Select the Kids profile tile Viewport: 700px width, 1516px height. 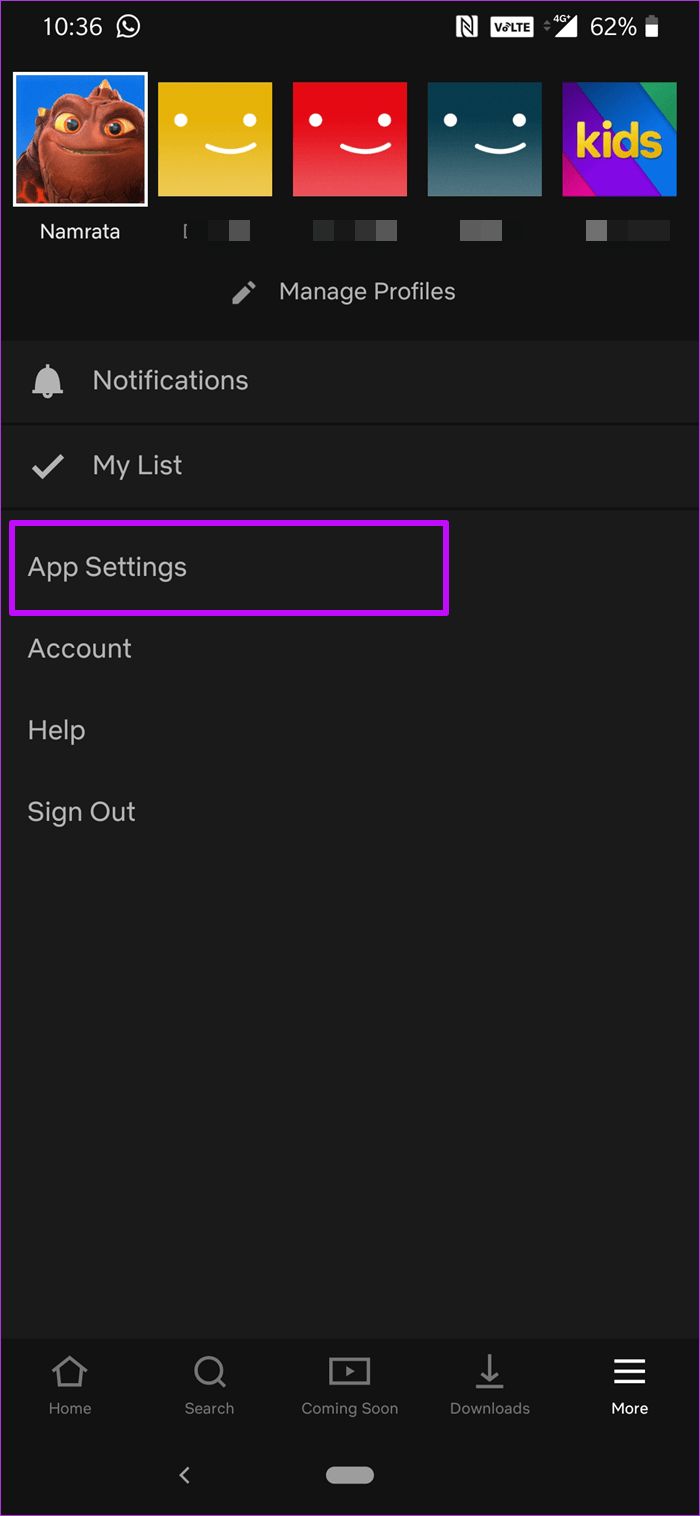point(619,139)
